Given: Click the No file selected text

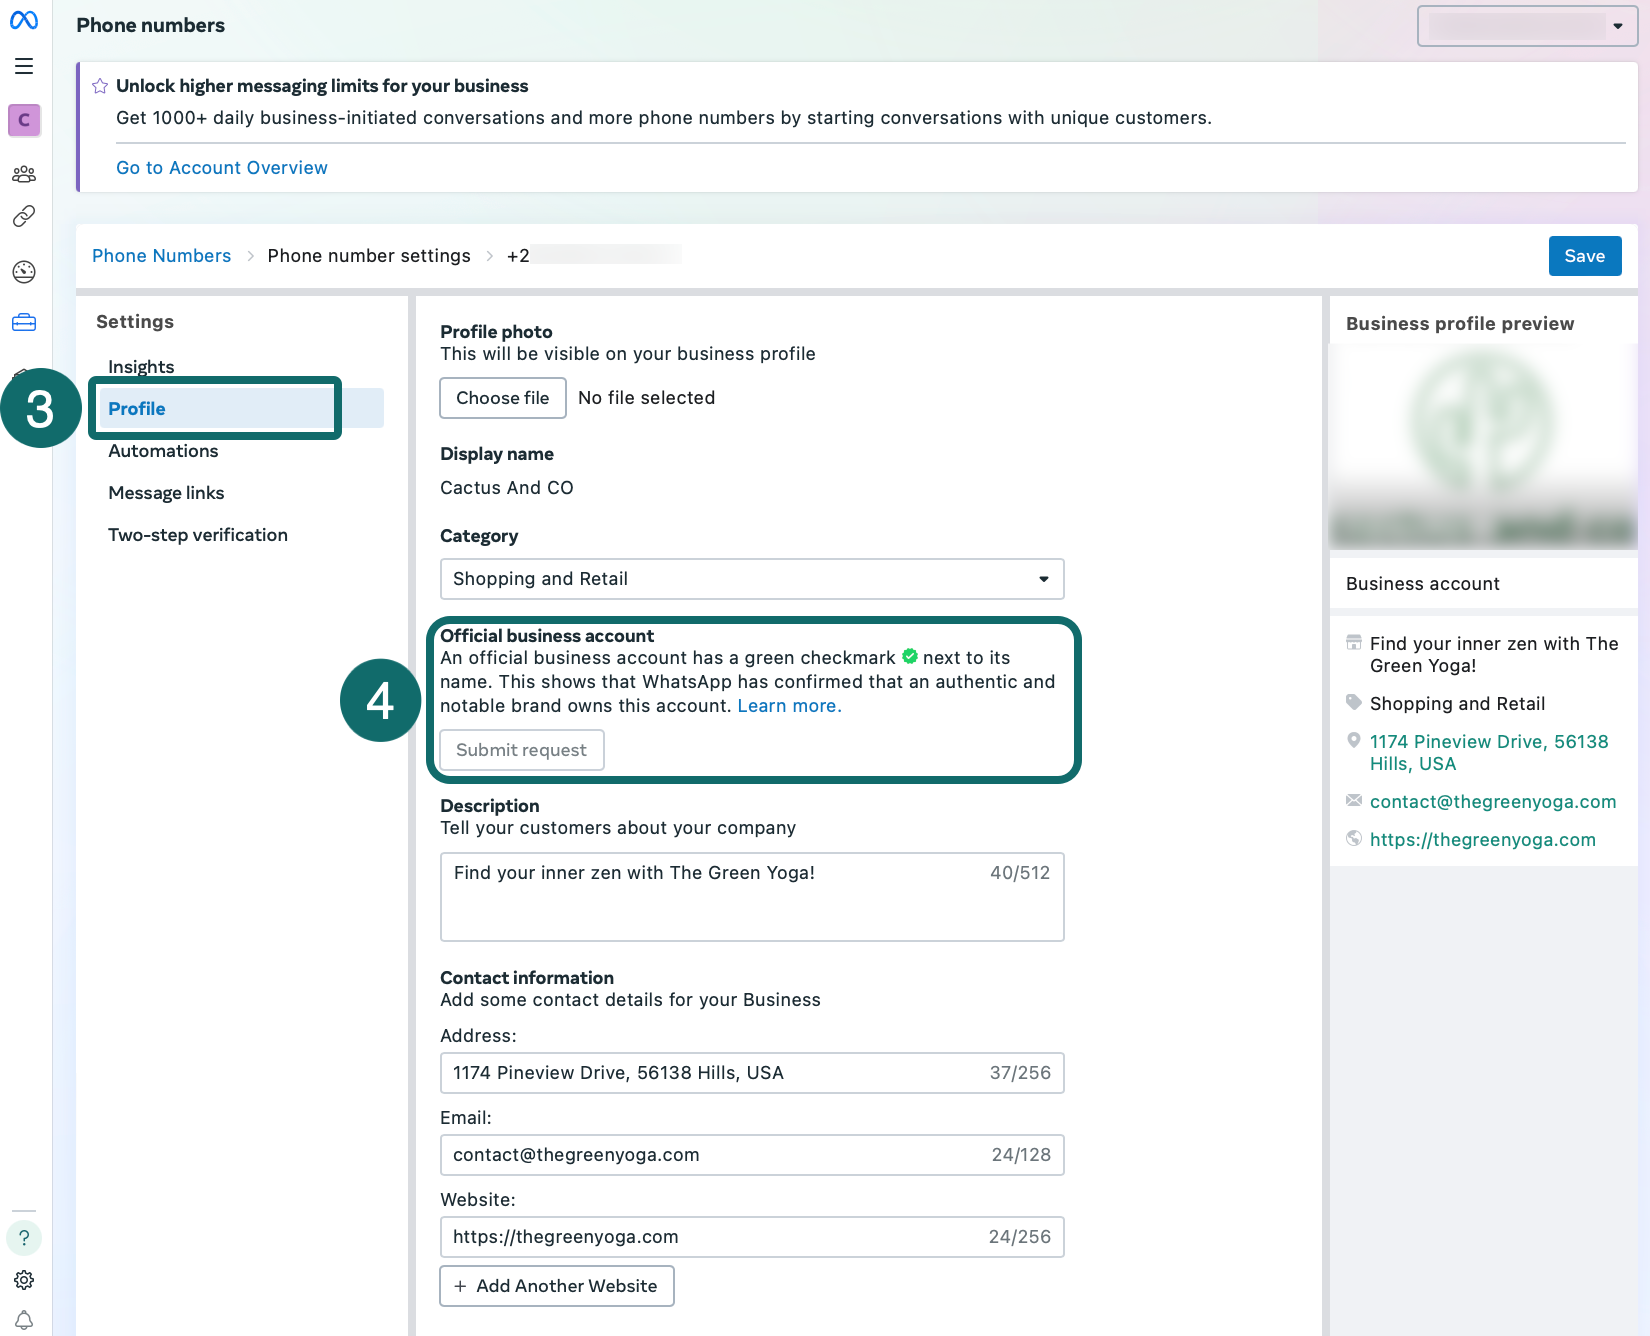Looking at the screenshot, I should pos(647,398).
